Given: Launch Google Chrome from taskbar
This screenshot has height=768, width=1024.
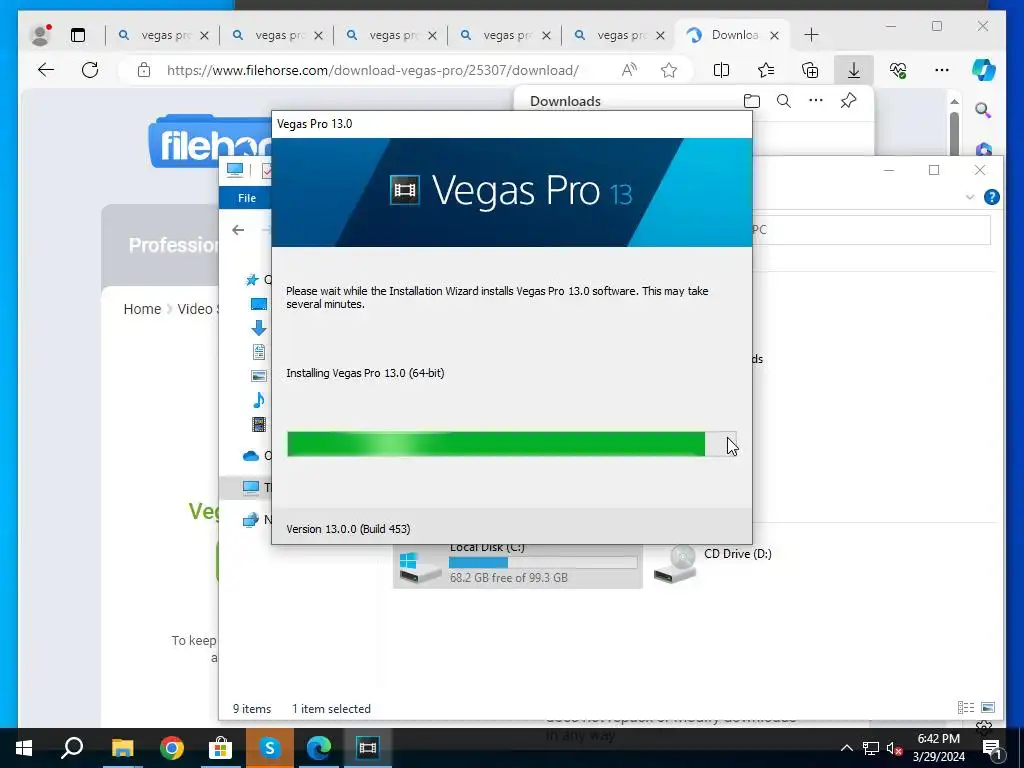Looking at the screenshot, I should click(x=171, y=748).
